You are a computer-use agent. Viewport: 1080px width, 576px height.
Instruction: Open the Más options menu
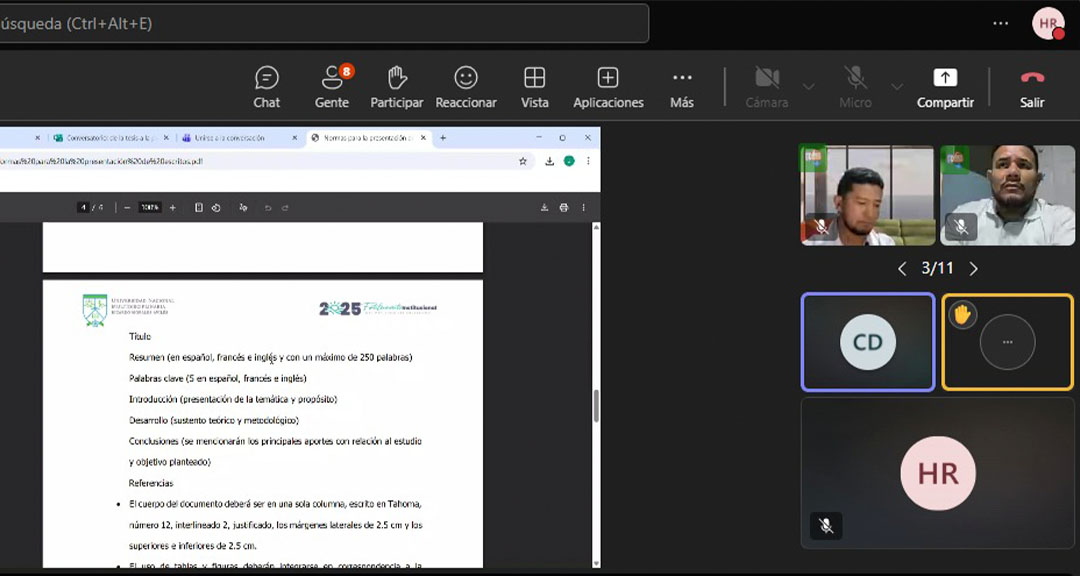(x=682, y=87)
